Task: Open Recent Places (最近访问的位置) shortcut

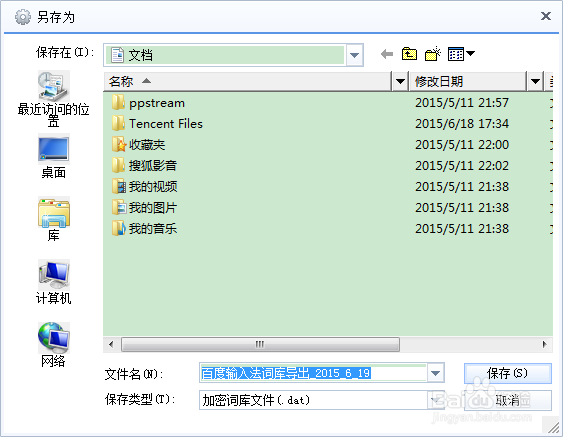Action: (x=53, y=99)
